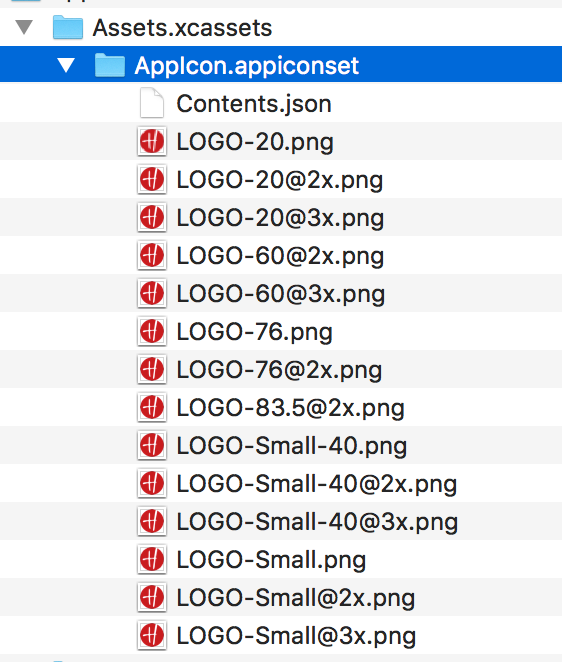The image size is (562, 662).
Task: Select the LOGO-76.png file name
Action: 255,332
